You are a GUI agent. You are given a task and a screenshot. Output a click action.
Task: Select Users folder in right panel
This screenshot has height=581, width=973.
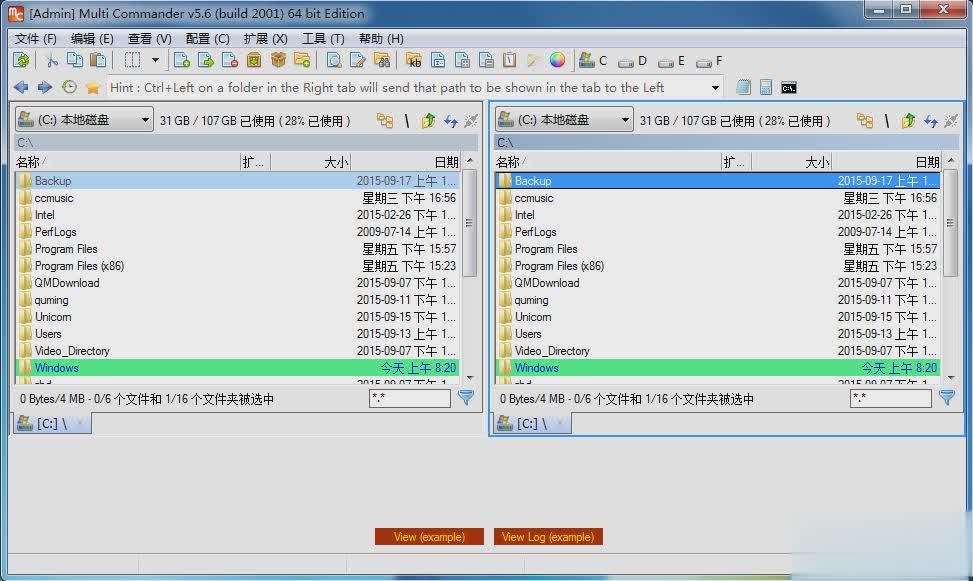click(718, 333)
